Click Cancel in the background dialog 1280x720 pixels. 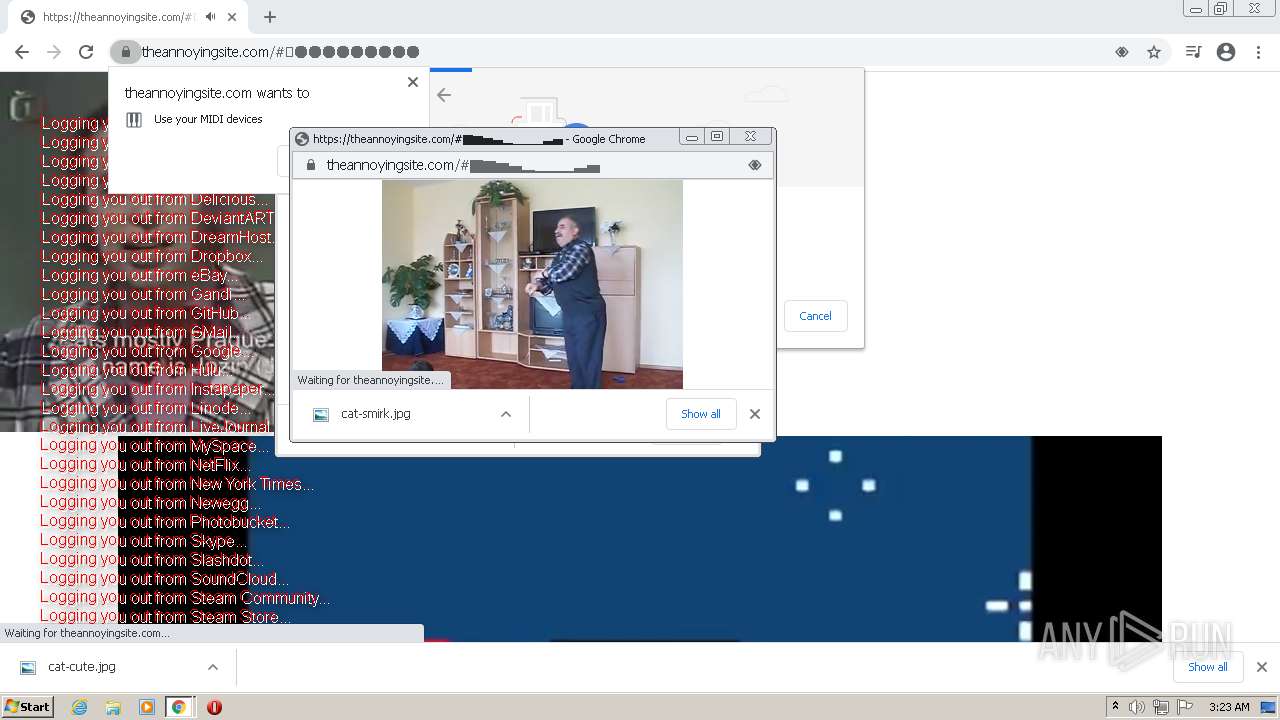815,316
